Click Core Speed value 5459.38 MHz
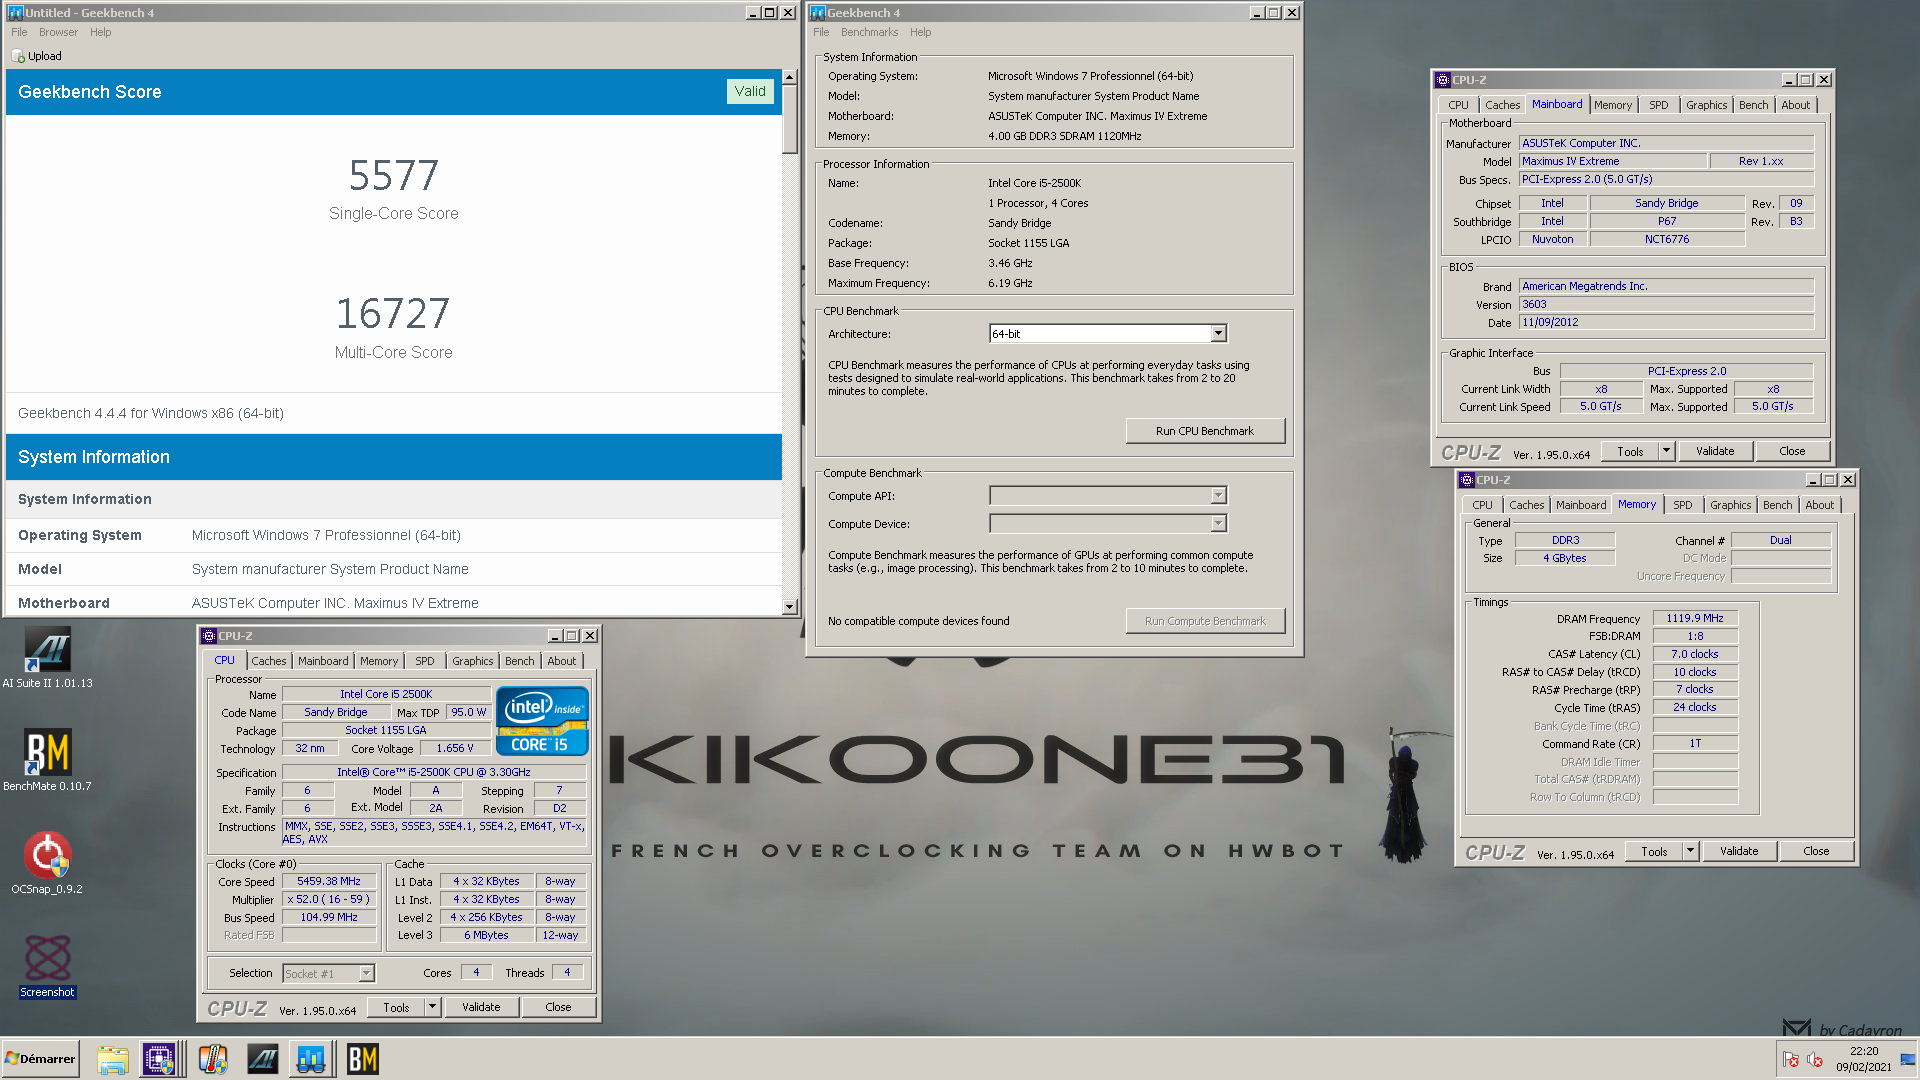This screenshot has width=1920, height=1080. [329, 882]
